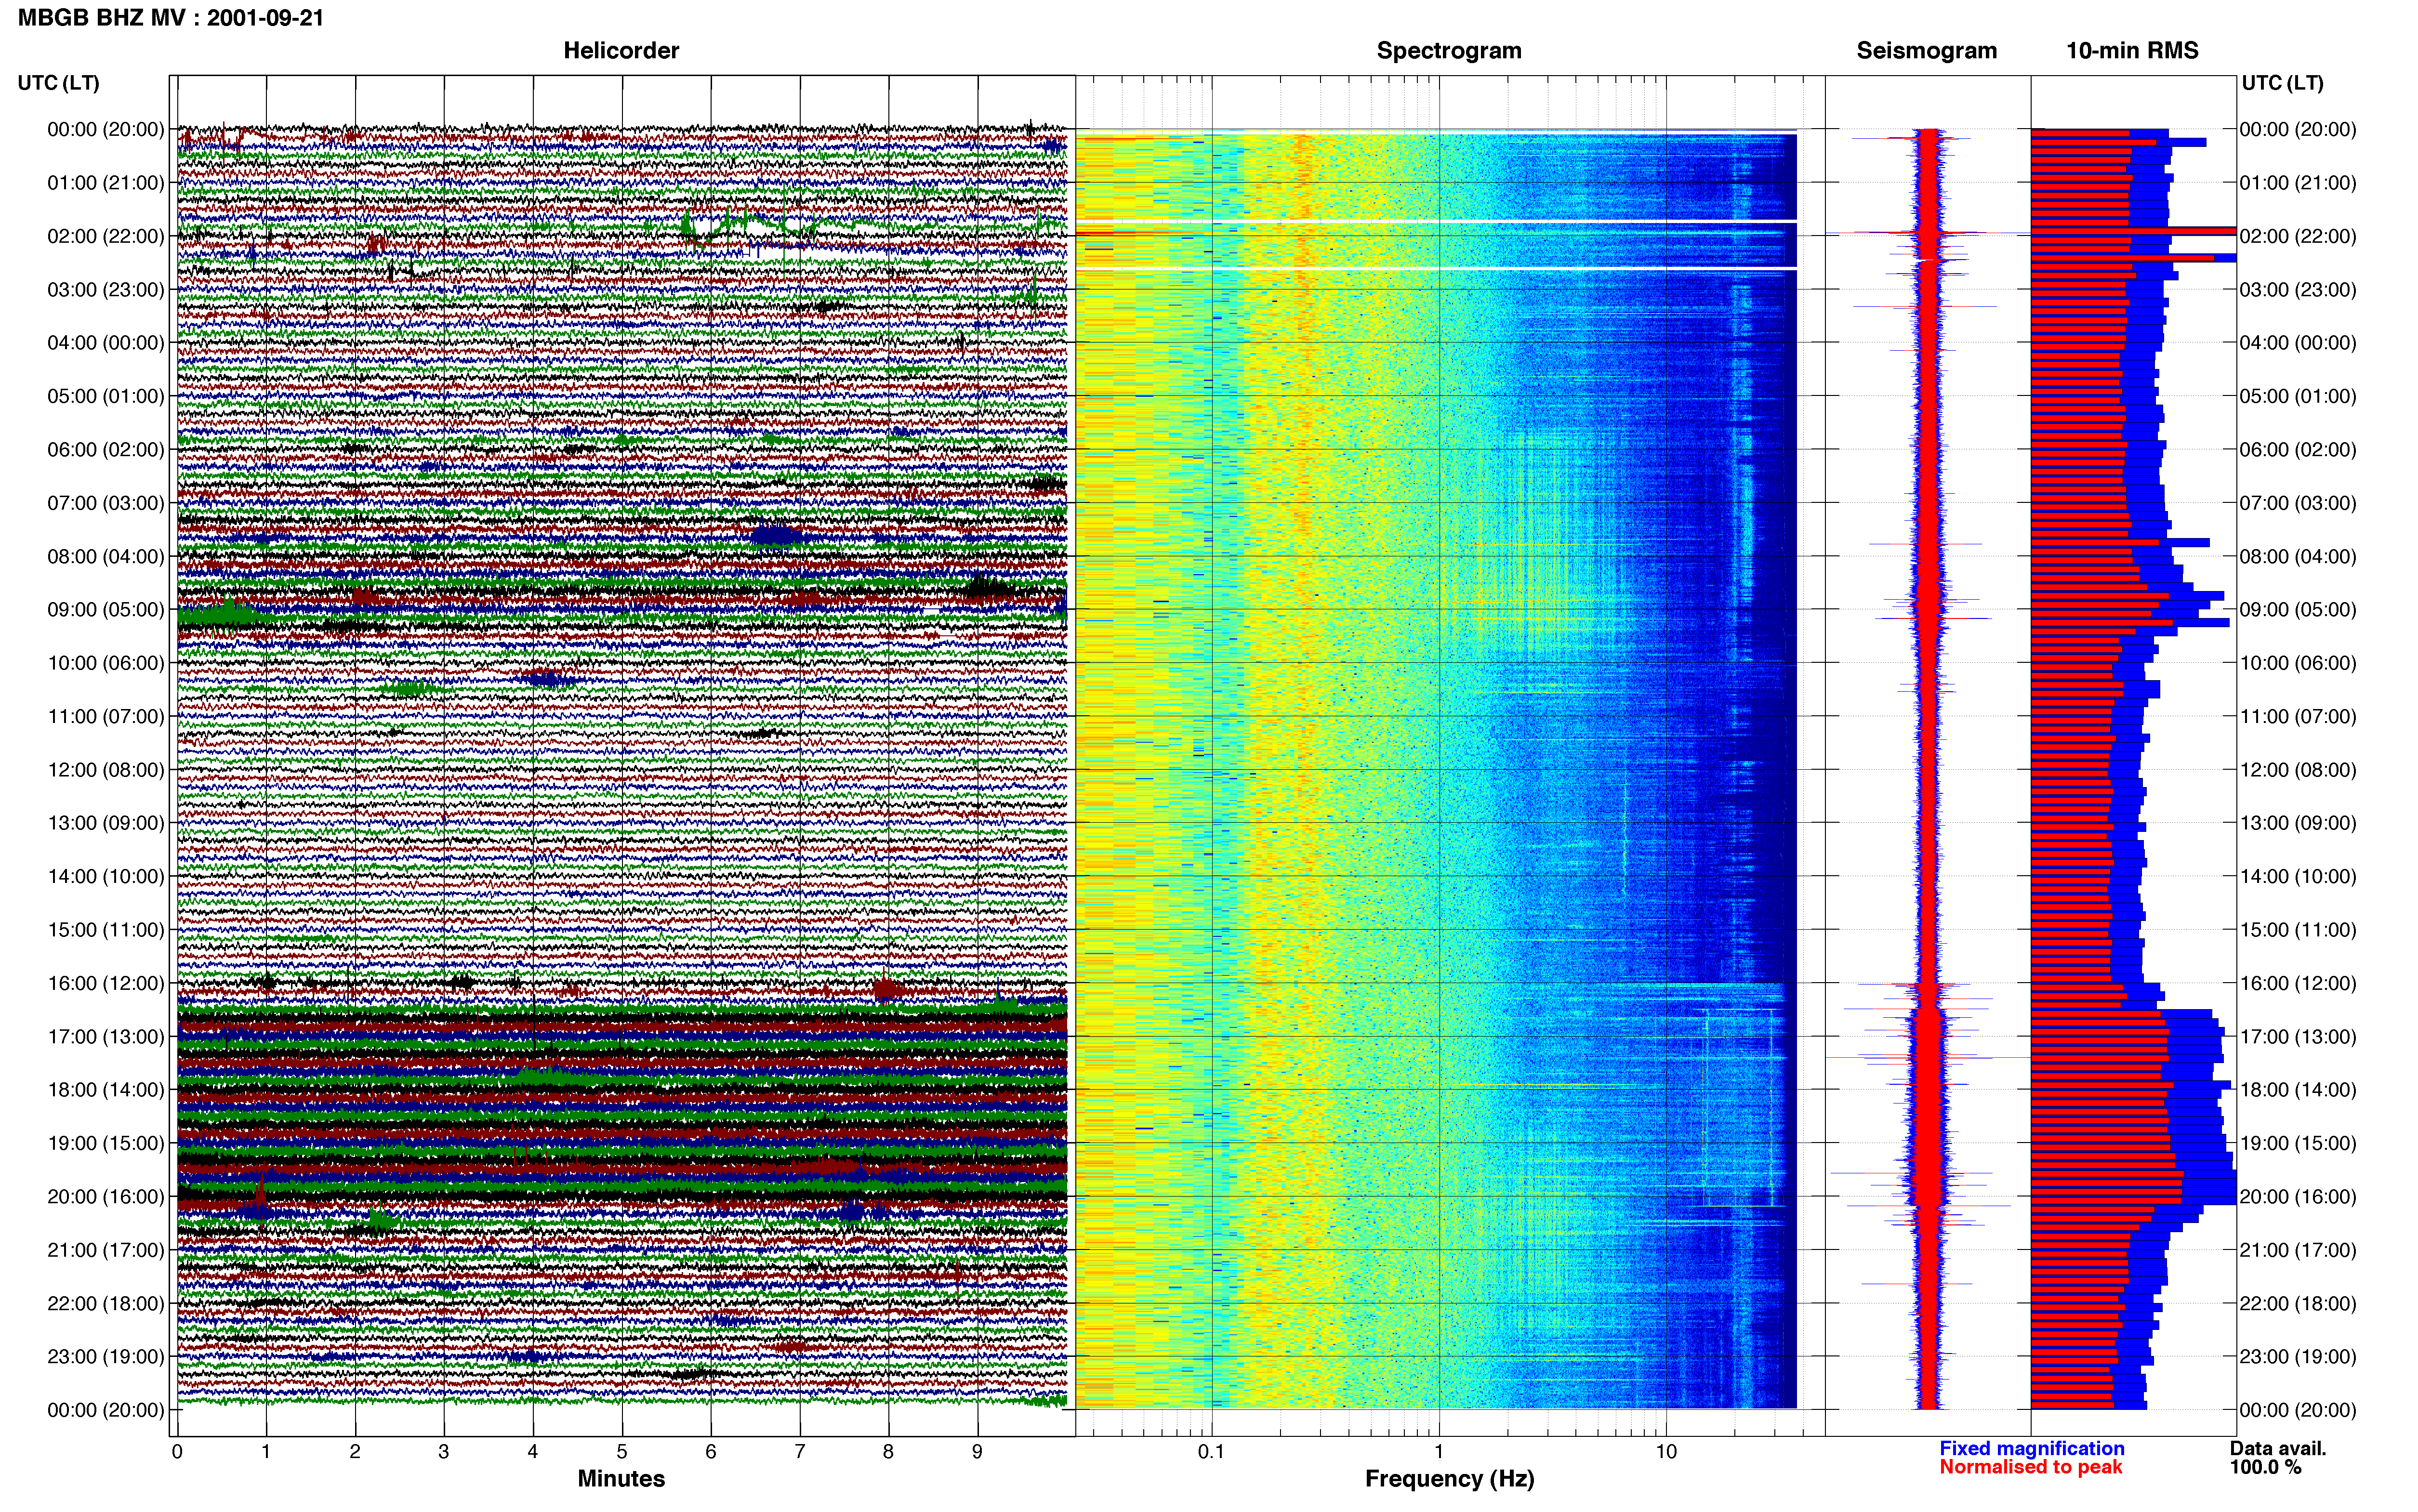Viewport: 2418px width, 1512px height.
Task: Click left-axis time label "18:00 (14:00)"
Action: [x=106, y=1089]
